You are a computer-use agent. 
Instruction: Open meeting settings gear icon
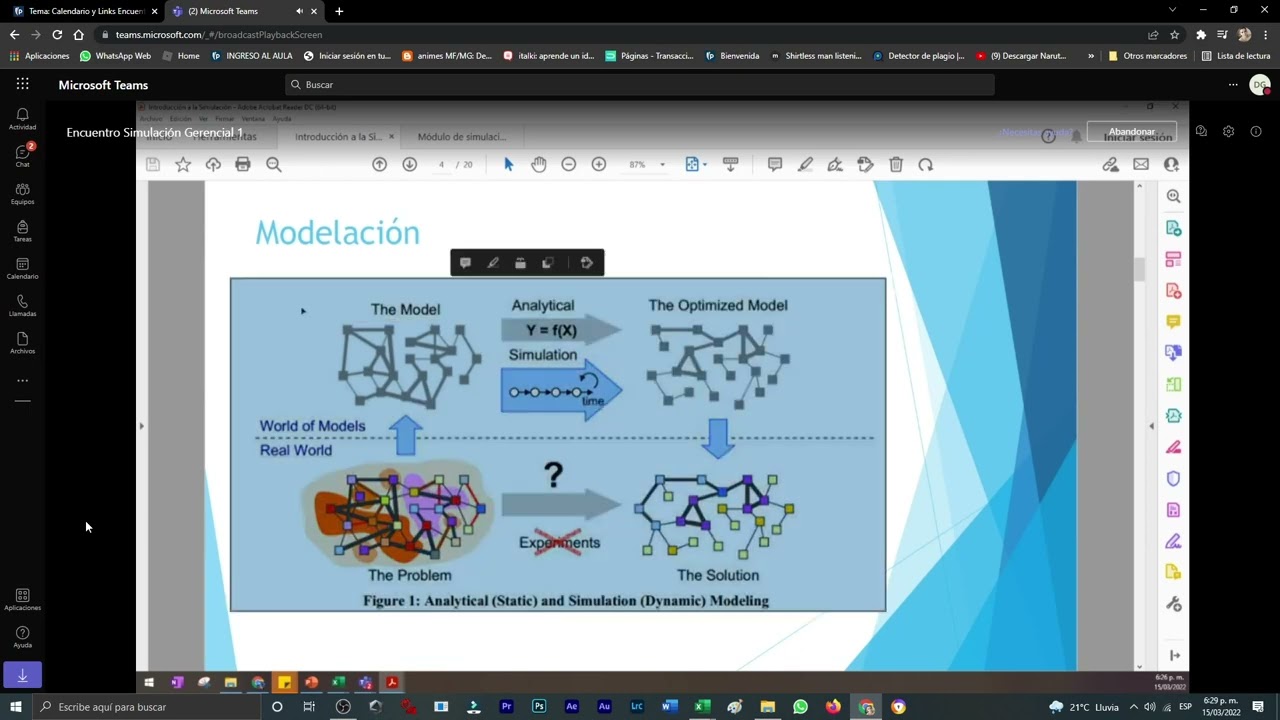[1228, 132]
